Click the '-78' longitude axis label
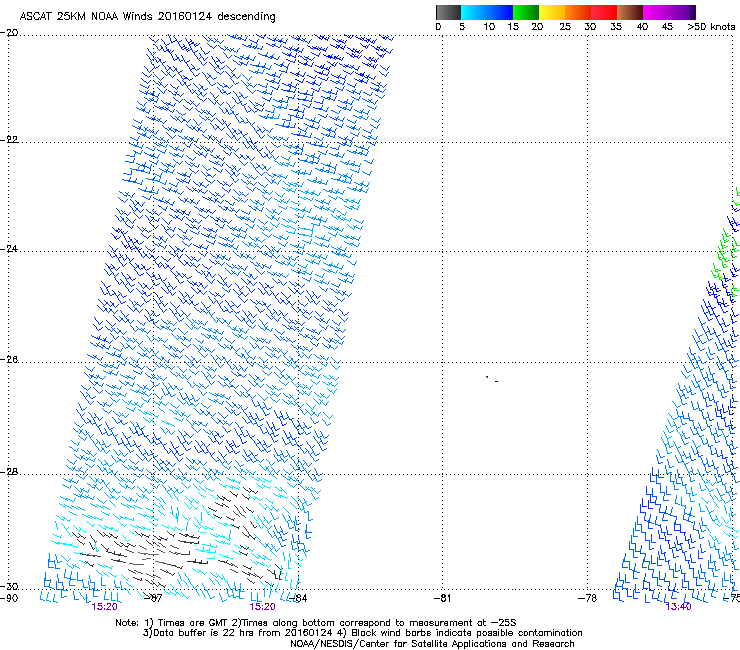740x650 pixels. tap(587, 599)
